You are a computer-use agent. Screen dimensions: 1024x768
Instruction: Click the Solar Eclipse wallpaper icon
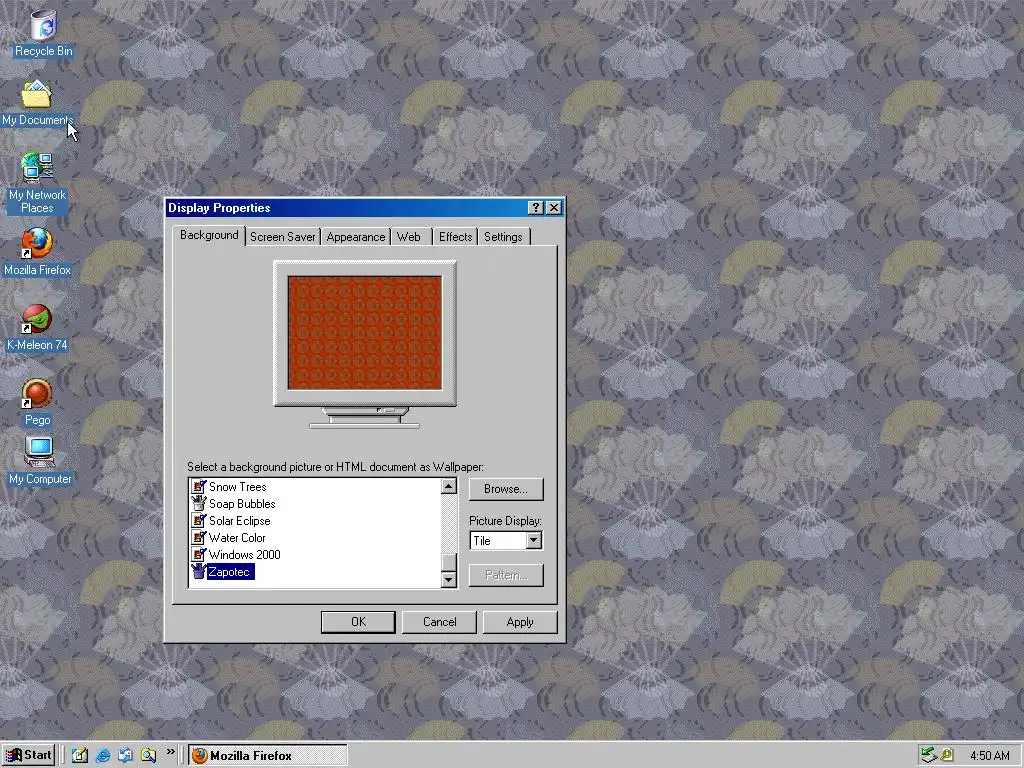coord(199,520)
